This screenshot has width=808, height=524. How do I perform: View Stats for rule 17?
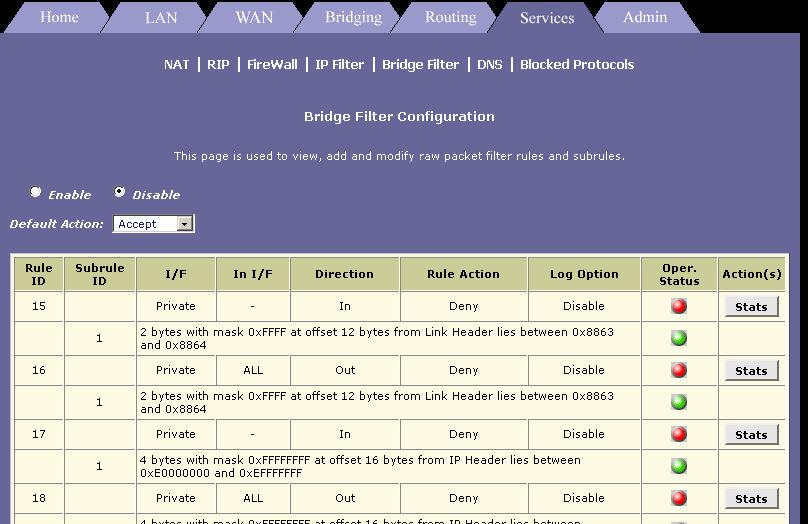751,434
